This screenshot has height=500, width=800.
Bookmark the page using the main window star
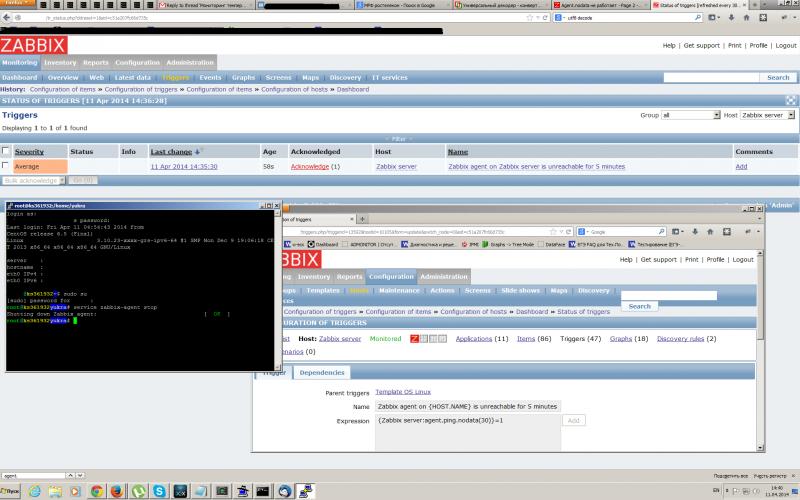click(530, 17)
